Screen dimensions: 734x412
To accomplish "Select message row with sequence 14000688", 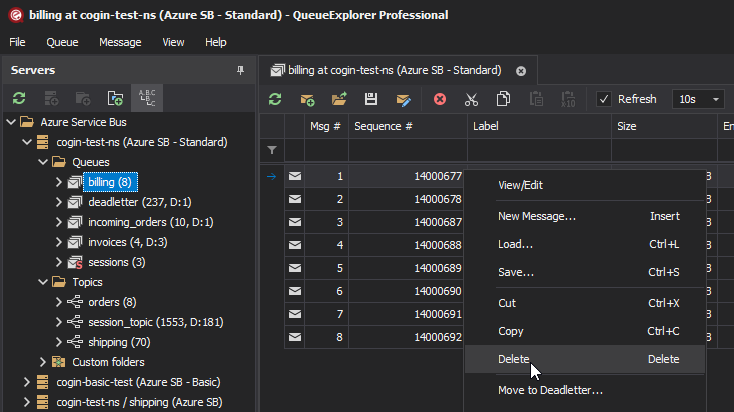I will point(374,245).
